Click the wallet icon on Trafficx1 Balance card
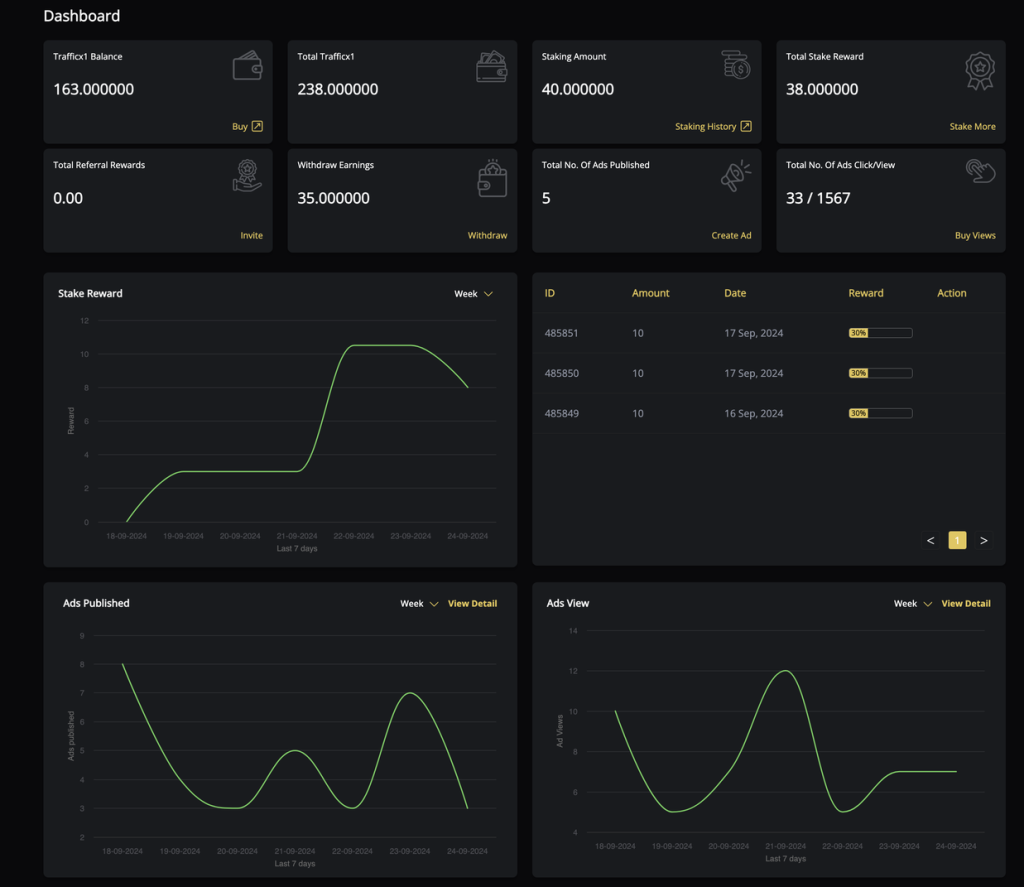The height and width of the screenshot is (887, 1024). (247, 67)
